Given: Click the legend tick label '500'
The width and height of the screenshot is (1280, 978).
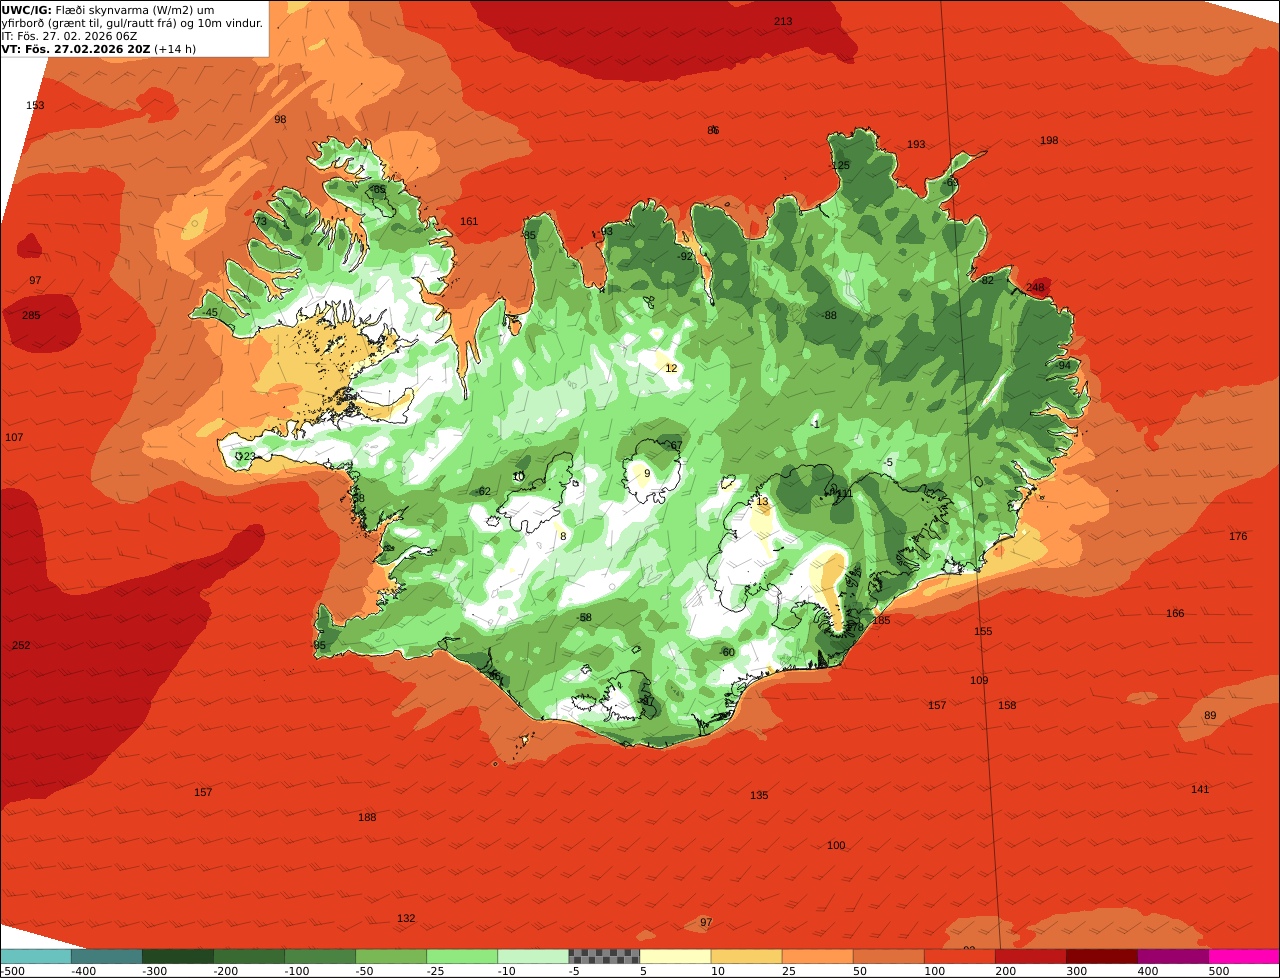Looking at the screenshot, I should tap(1219, 971).
